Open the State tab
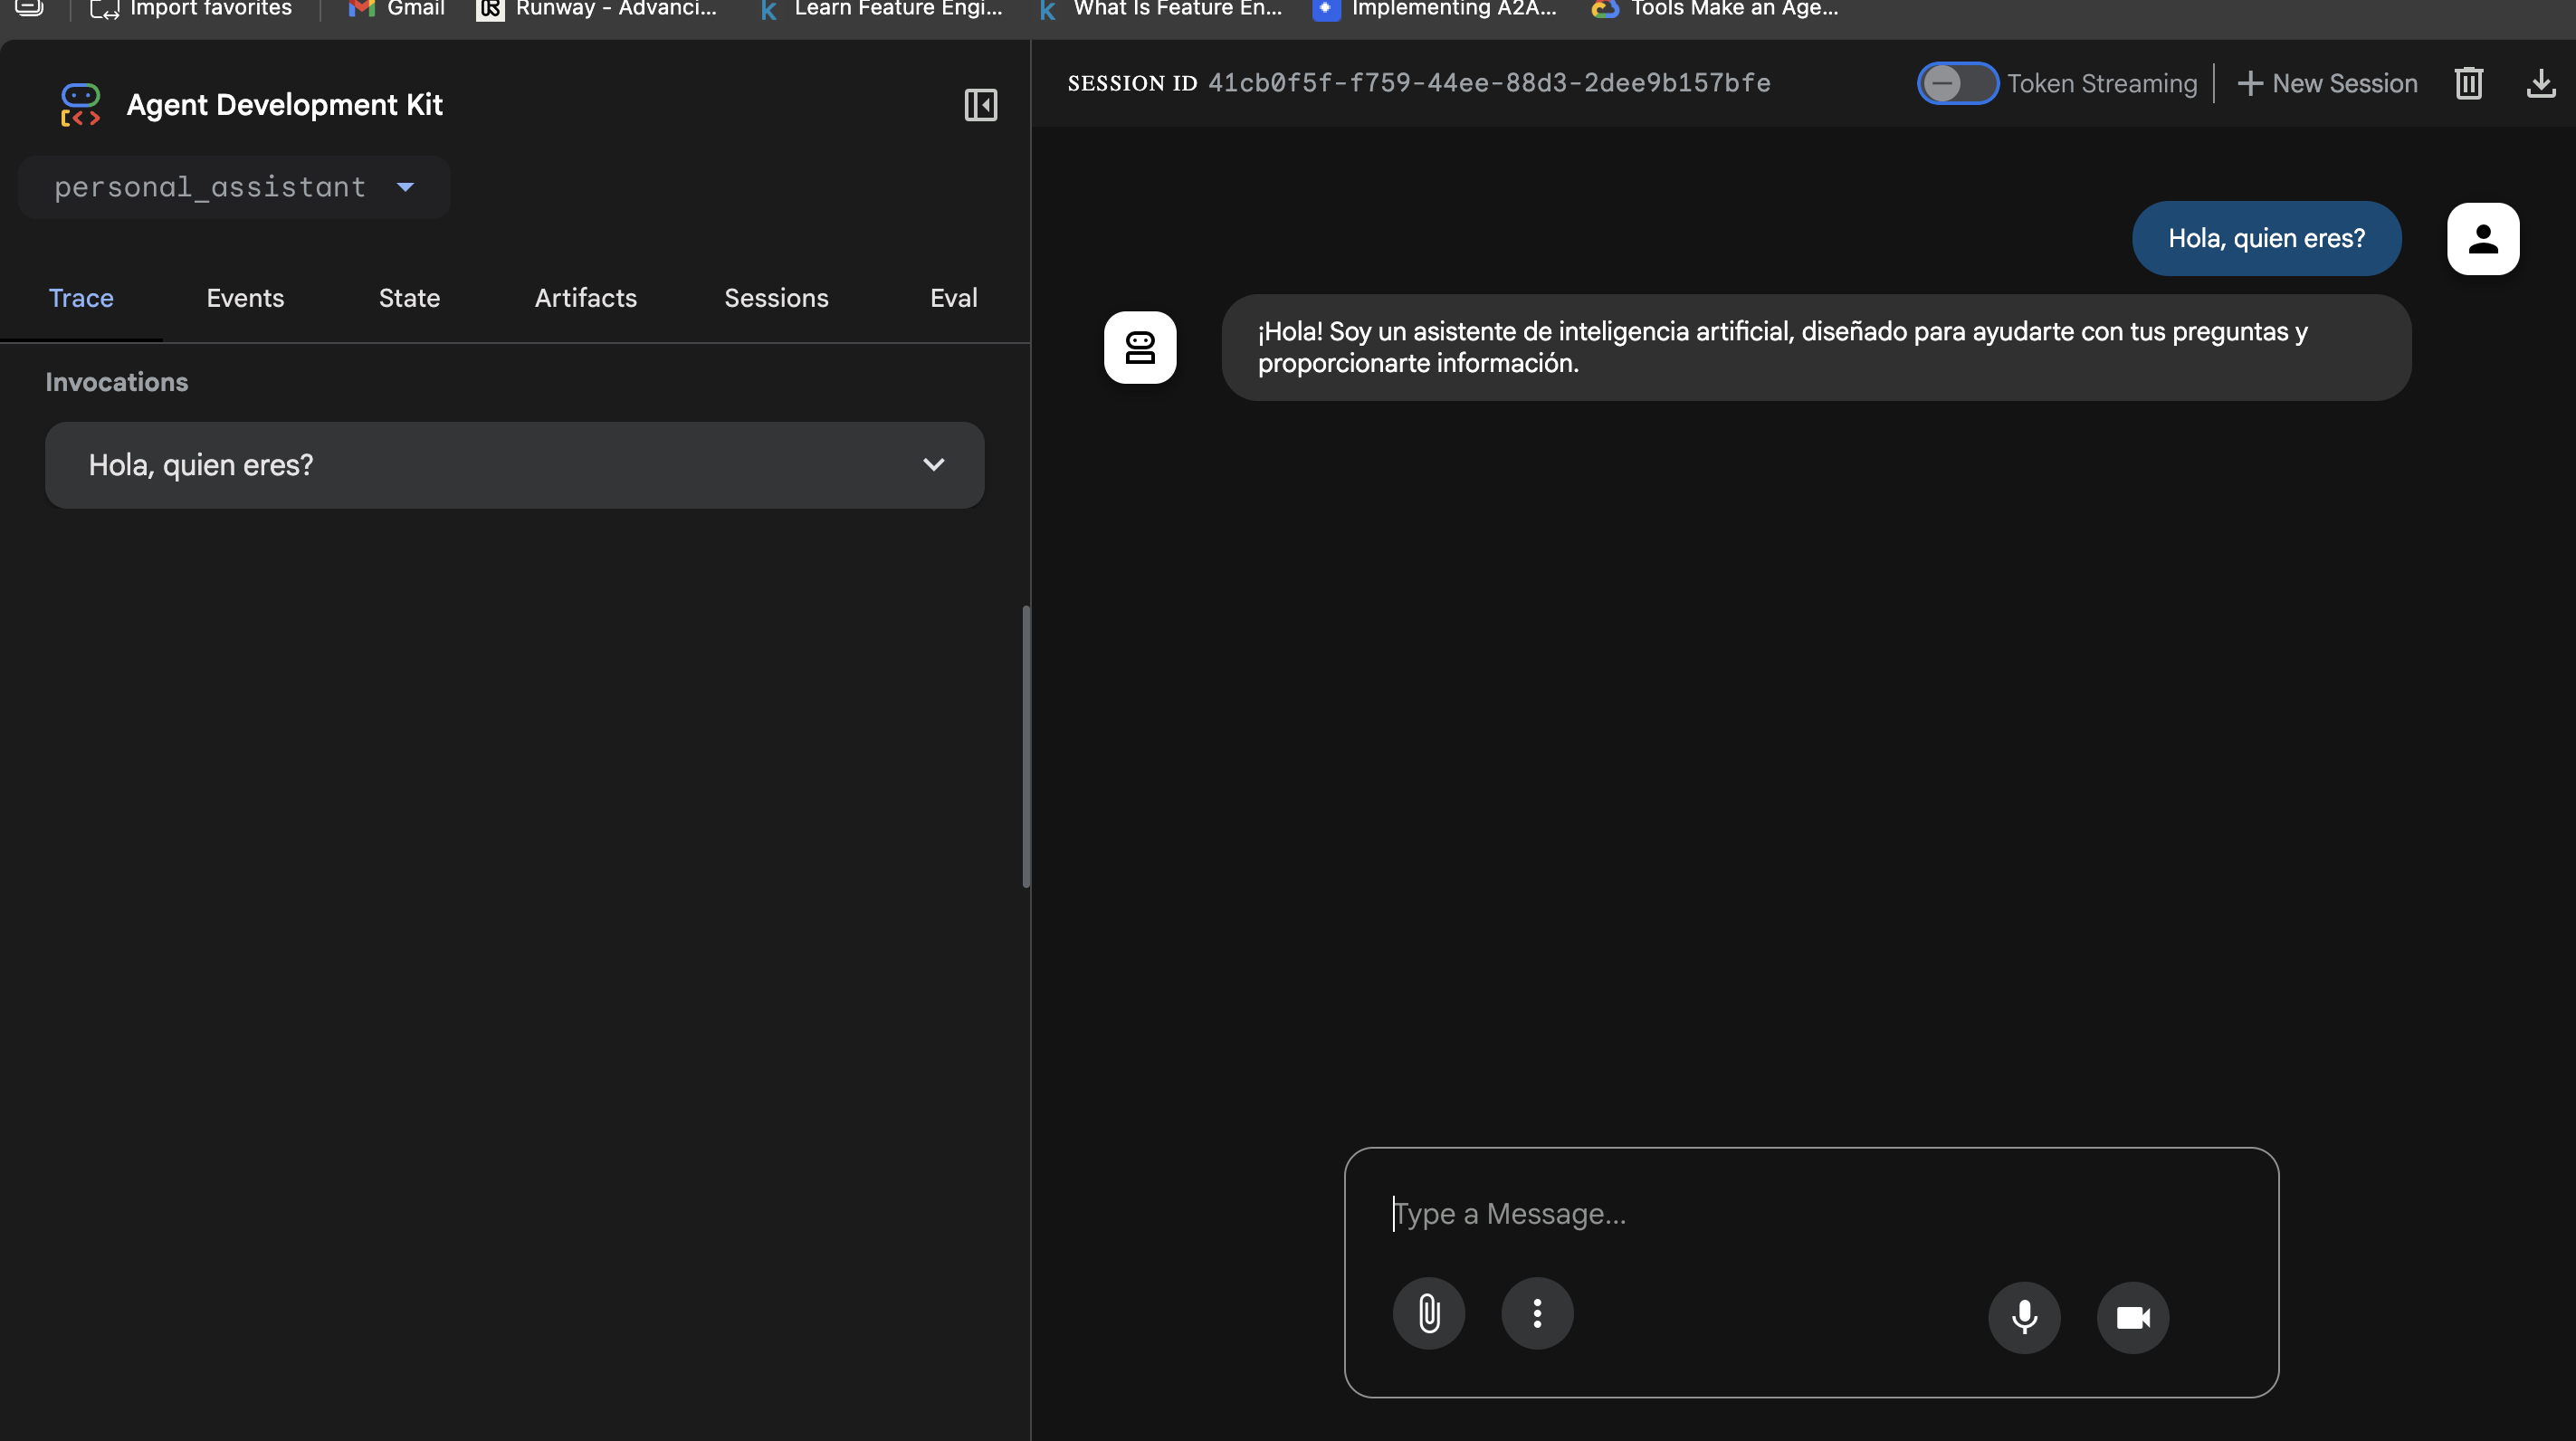This screenshot has width=2576, height=1441. [409, 298]
